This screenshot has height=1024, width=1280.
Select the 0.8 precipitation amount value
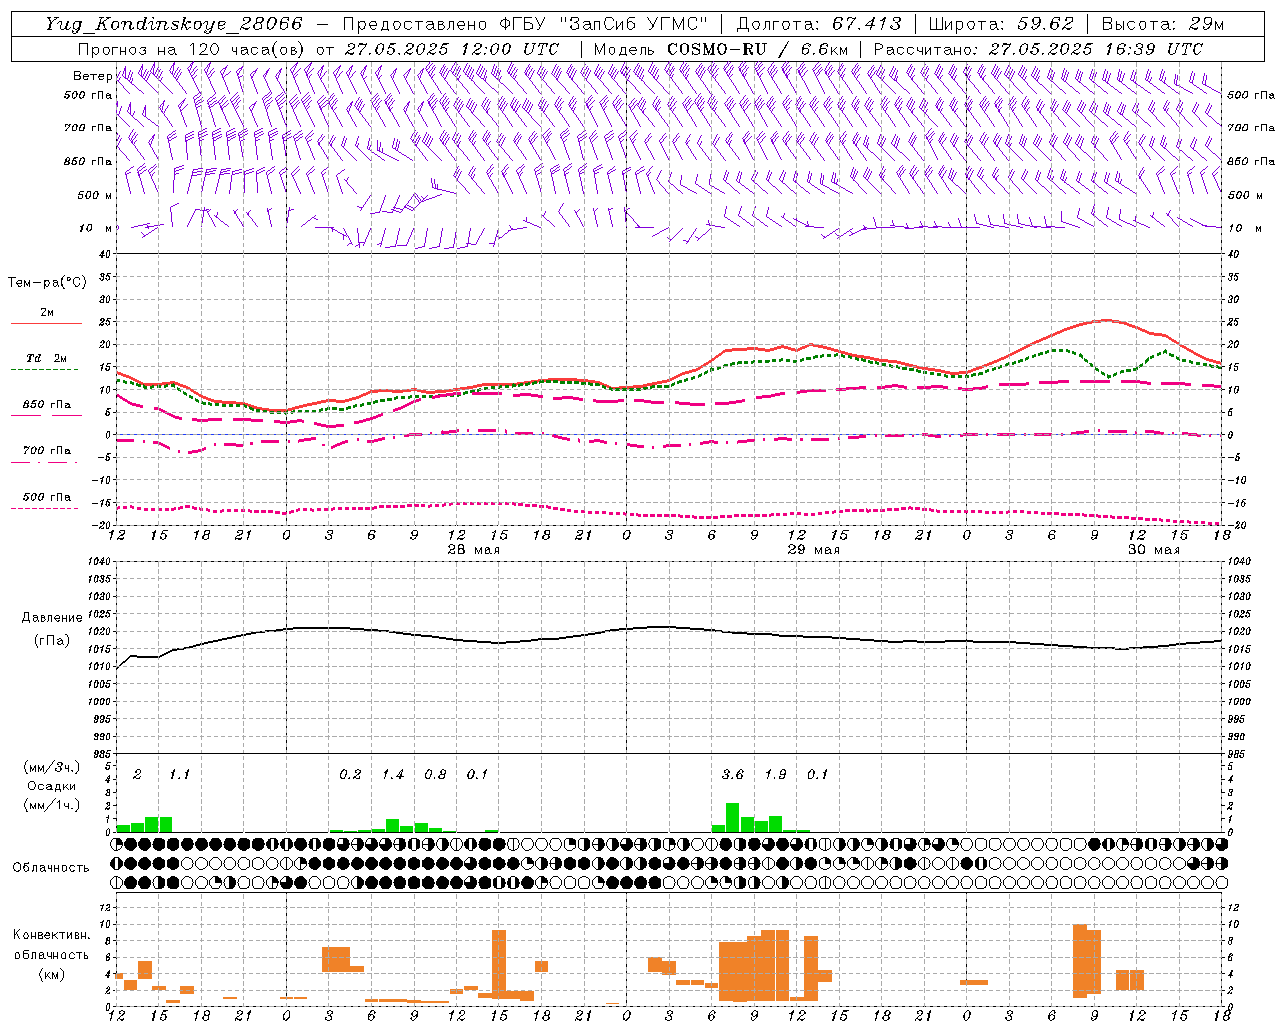(435, 775)
